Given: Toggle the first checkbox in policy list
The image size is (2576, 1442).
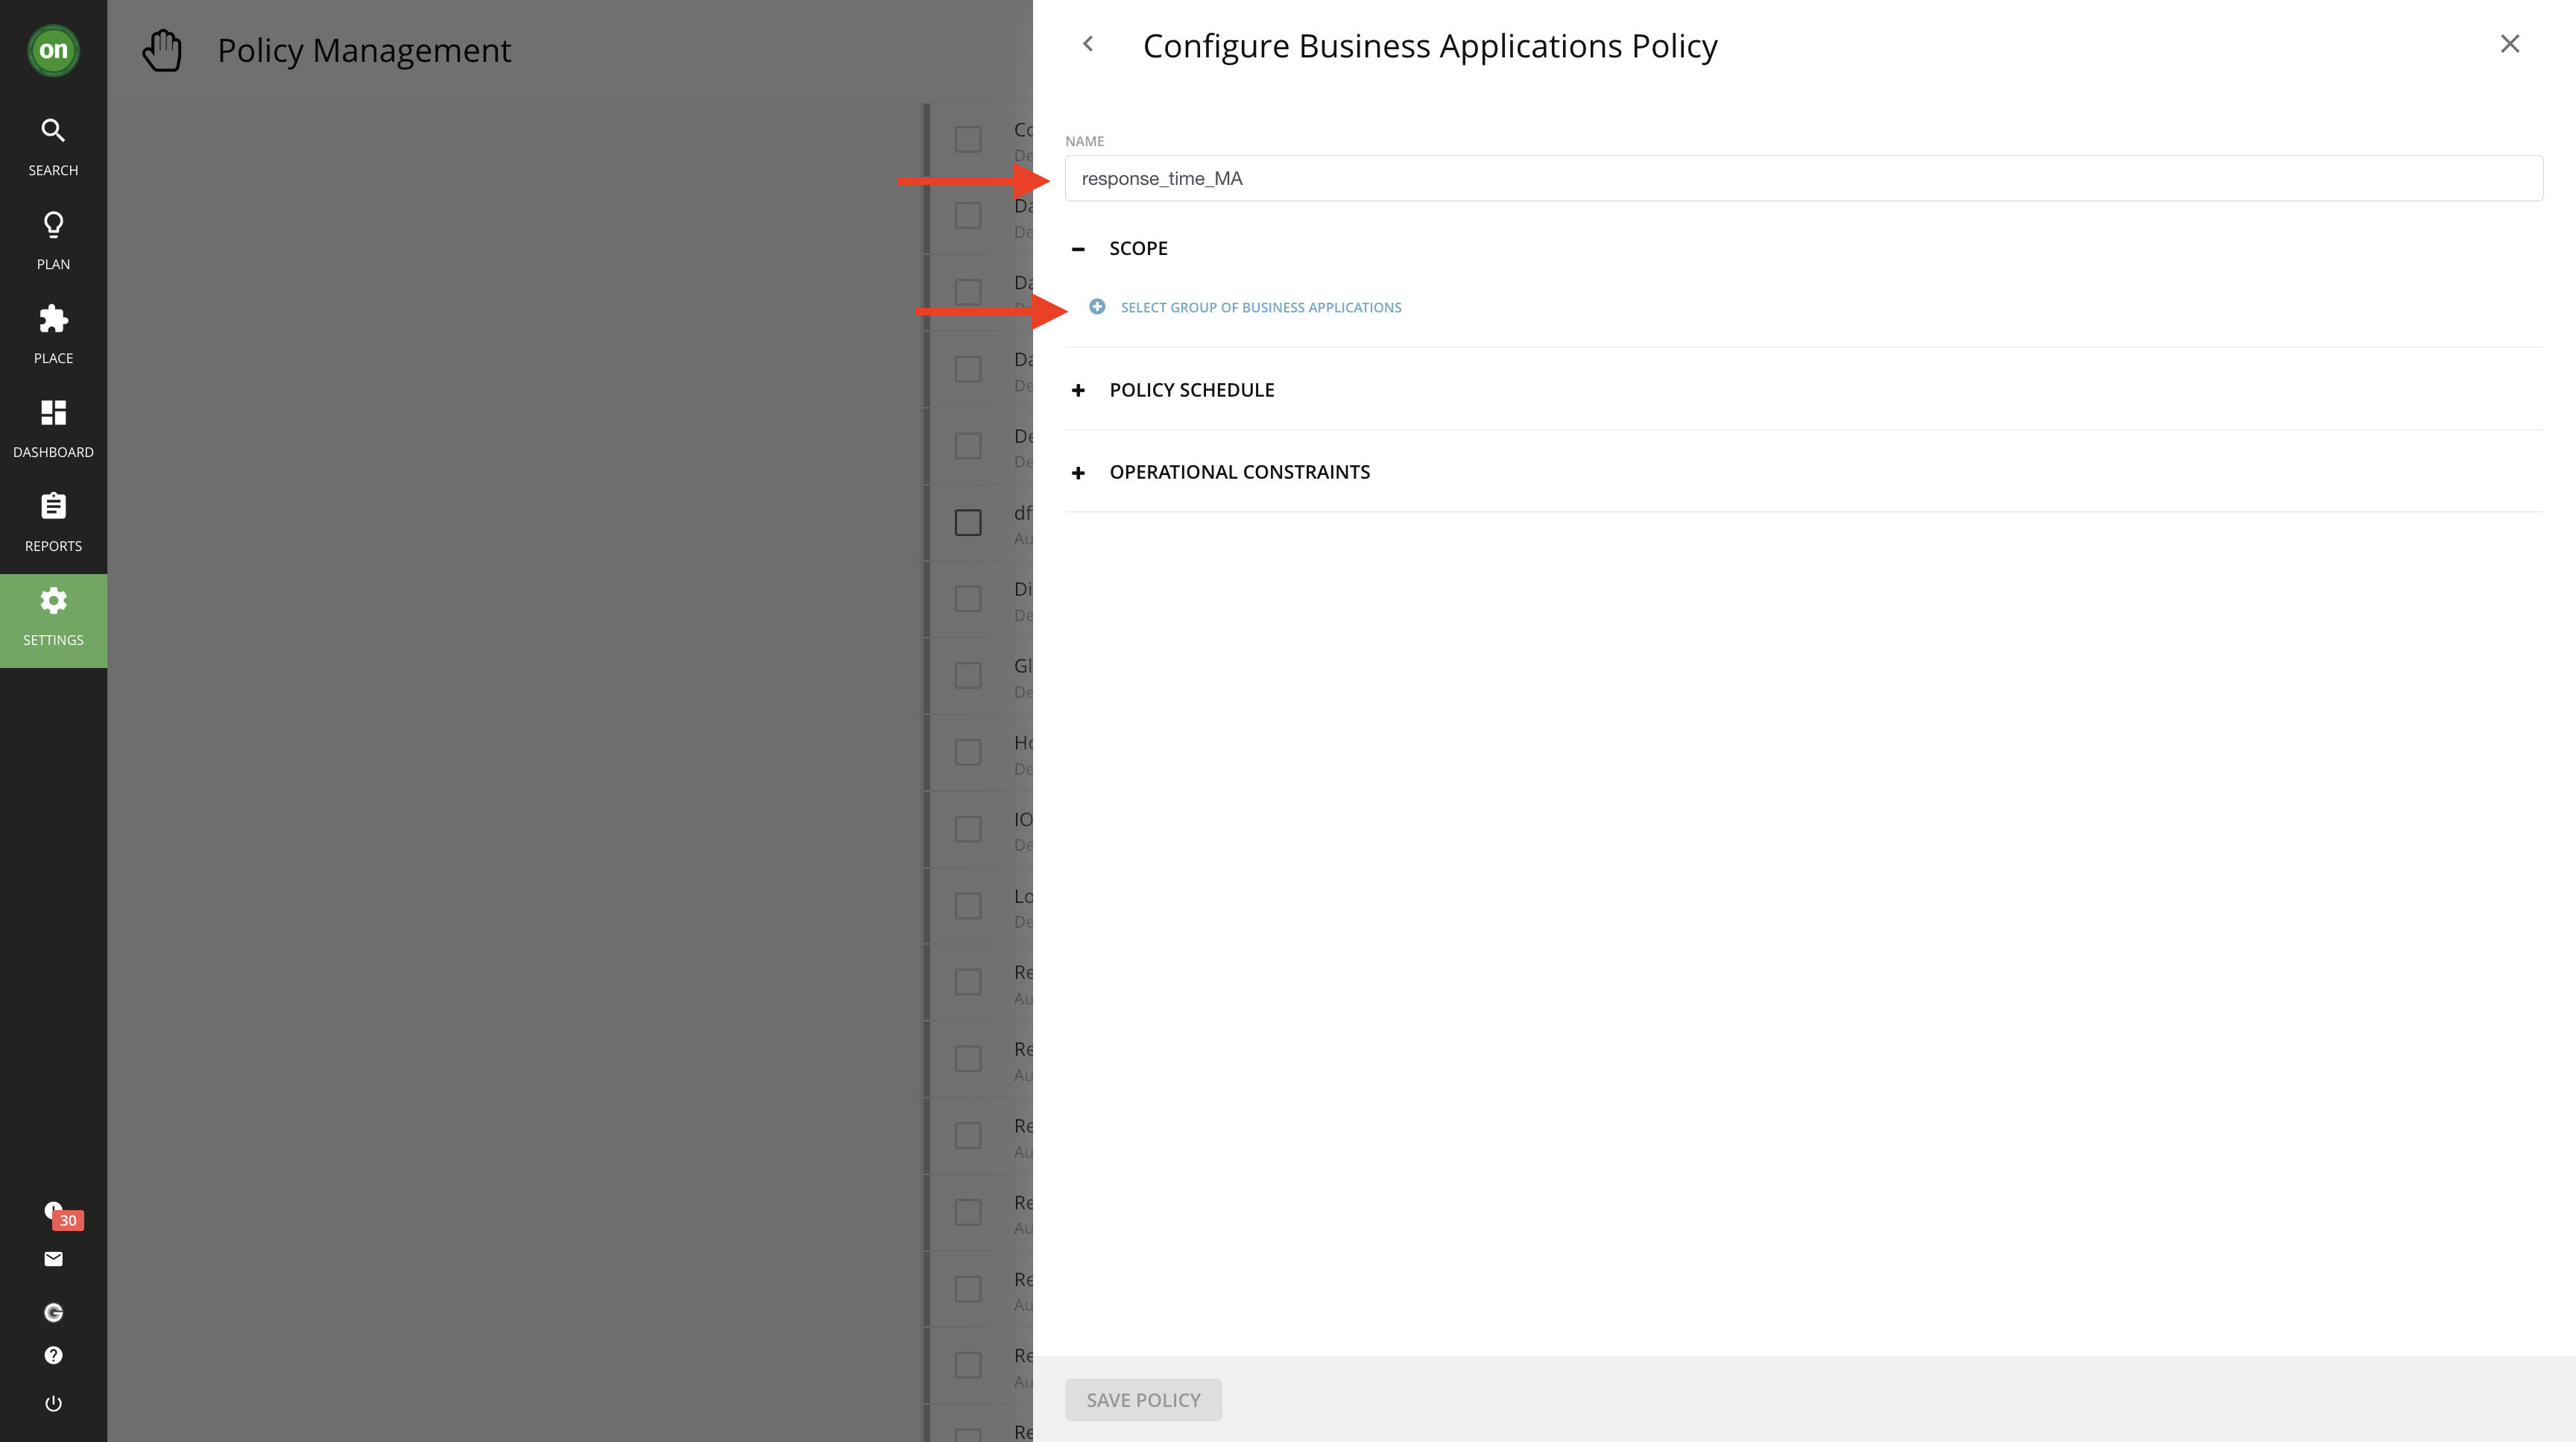Looking at the screenshot, I should [967, 139].
